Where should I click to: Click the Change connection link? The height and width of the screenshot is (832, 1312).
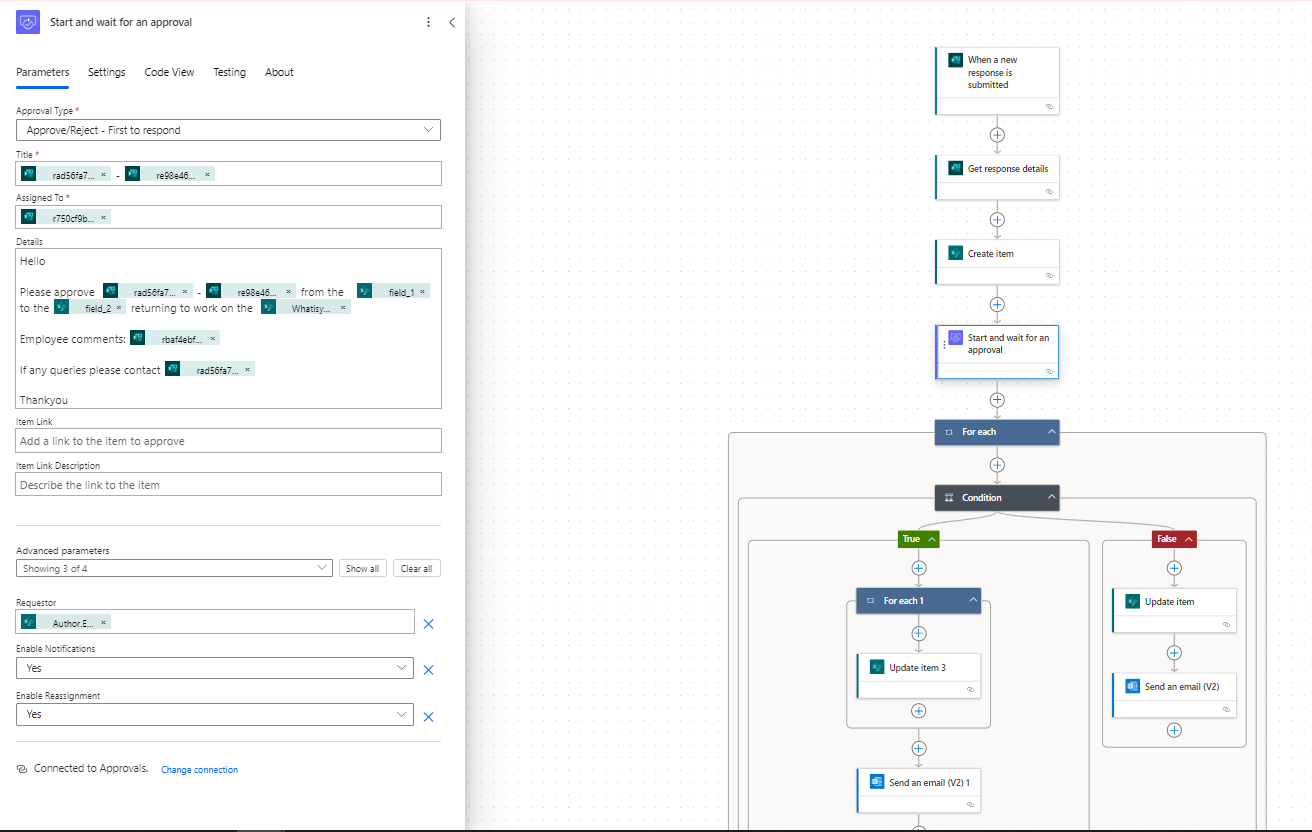pos(199,770)
